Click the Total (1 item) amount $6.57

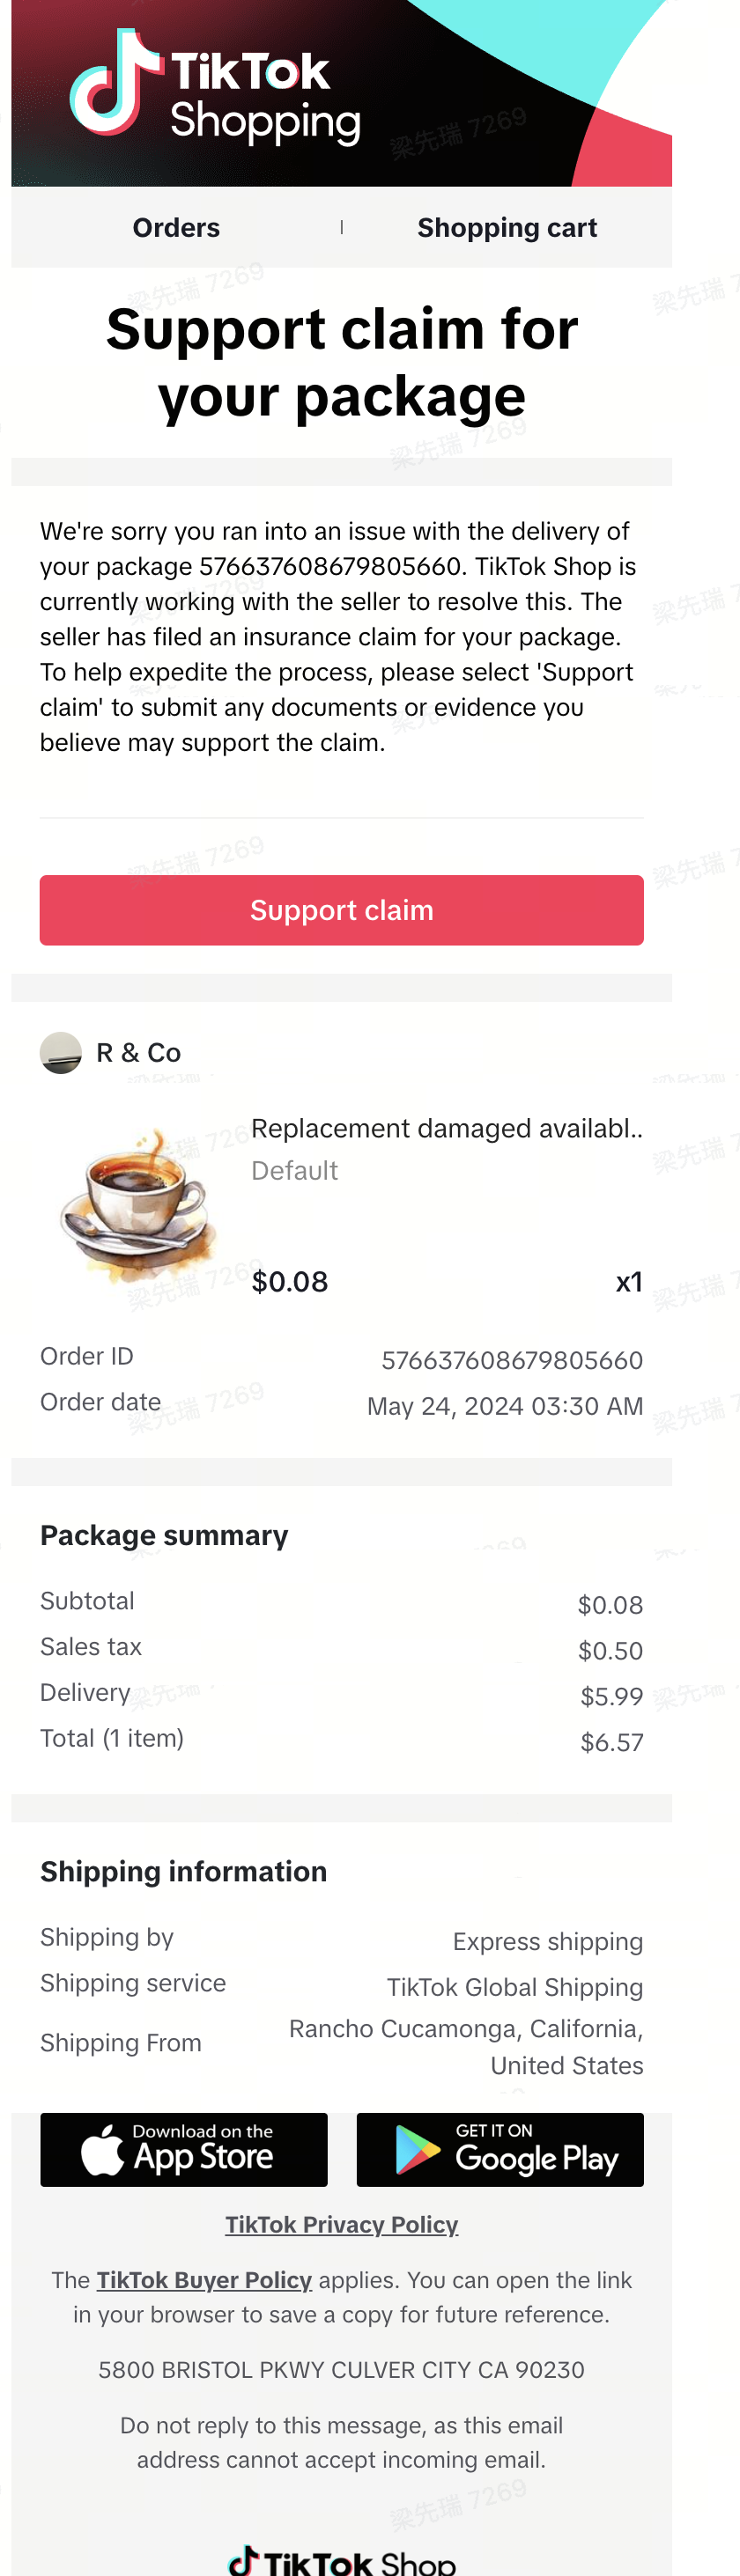pyautogui.click(x=611, y=1743)
